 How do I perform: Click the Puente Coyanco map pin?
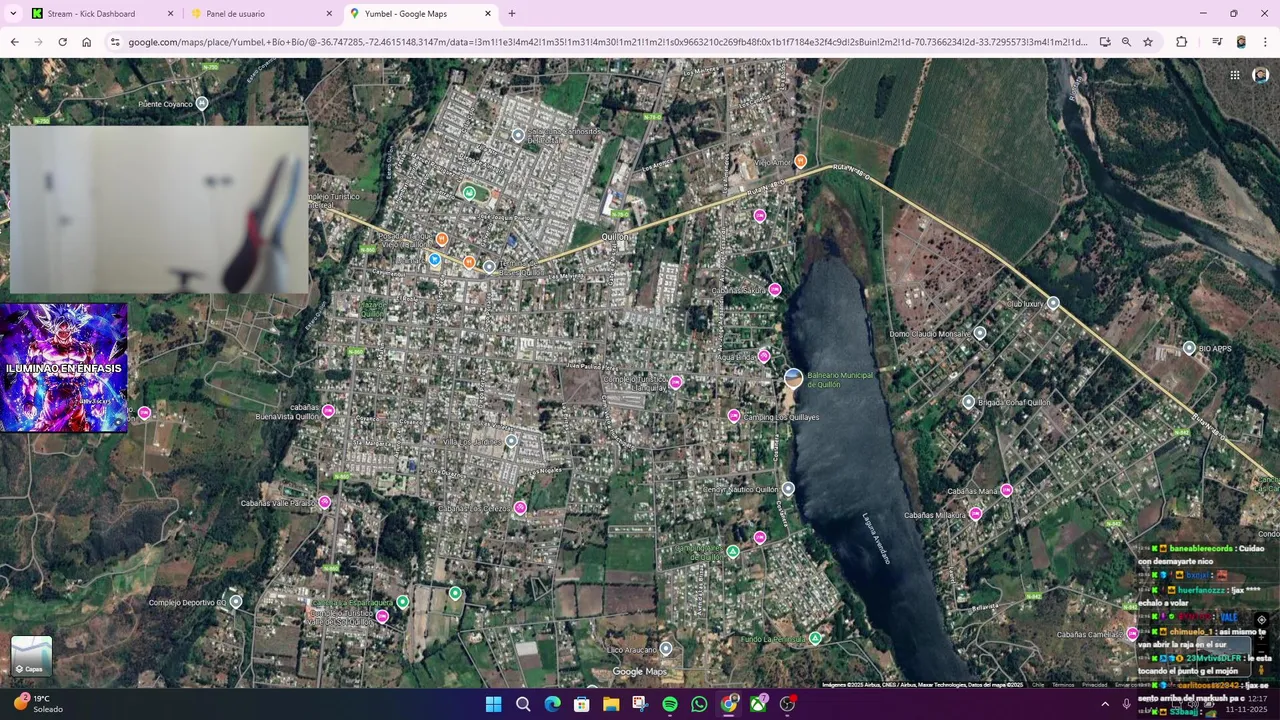202,103
